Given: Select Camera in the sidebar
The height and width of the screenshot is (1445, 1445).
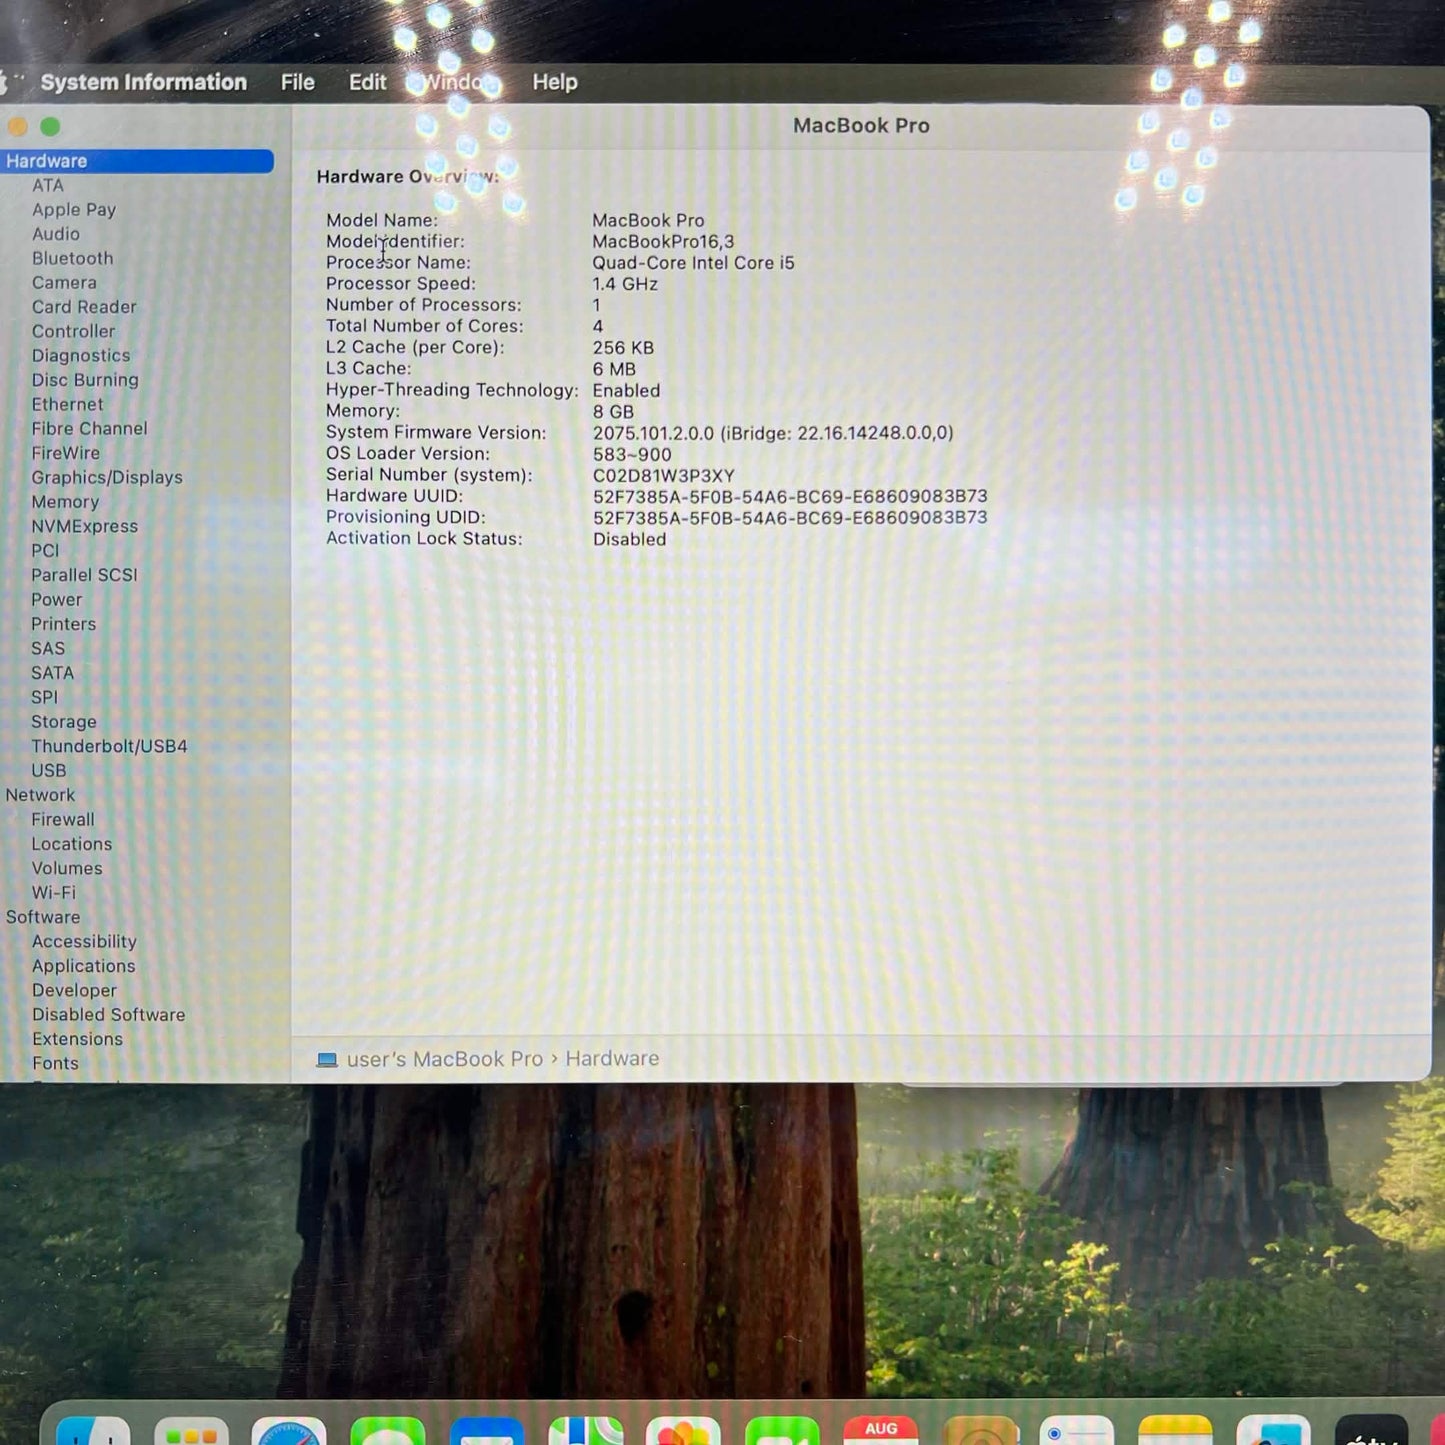Looking at the screenshot, I should click(x=64, y=283).
